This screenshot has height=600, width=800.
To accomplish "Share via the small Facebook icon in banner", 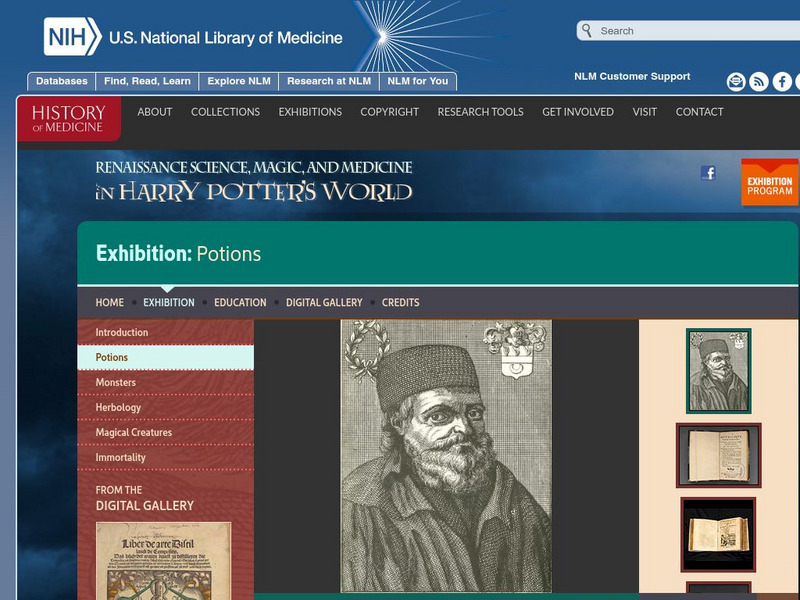I will [x=708, y=173].
